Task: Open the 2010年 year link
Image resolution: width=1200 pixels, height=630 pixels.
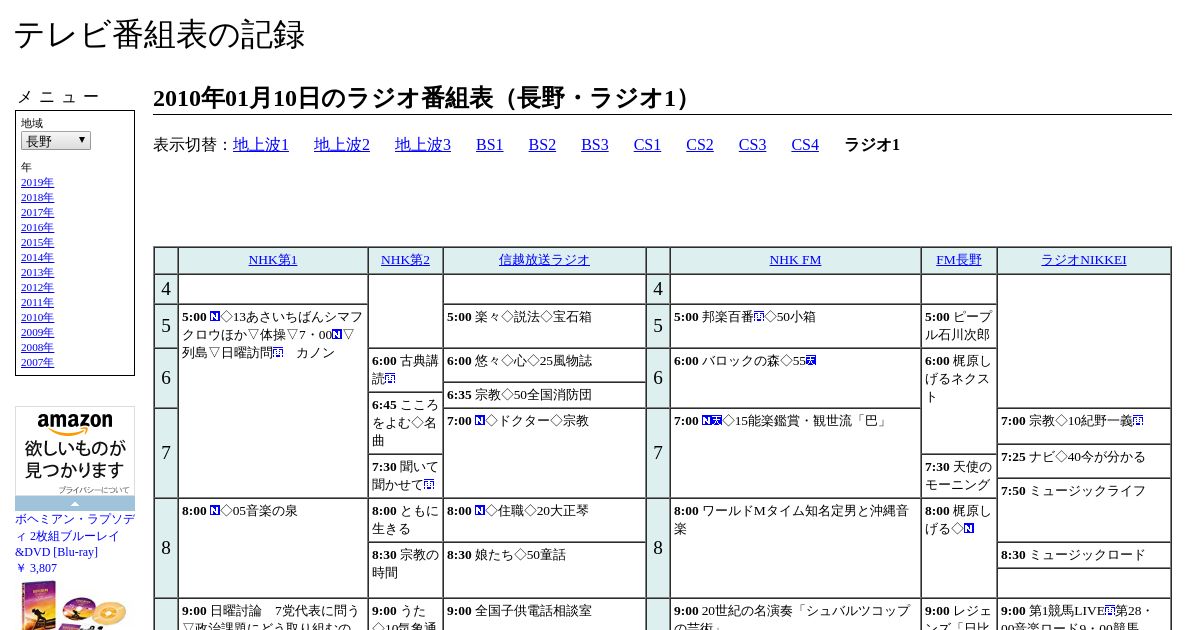Action: click(37, 317)
